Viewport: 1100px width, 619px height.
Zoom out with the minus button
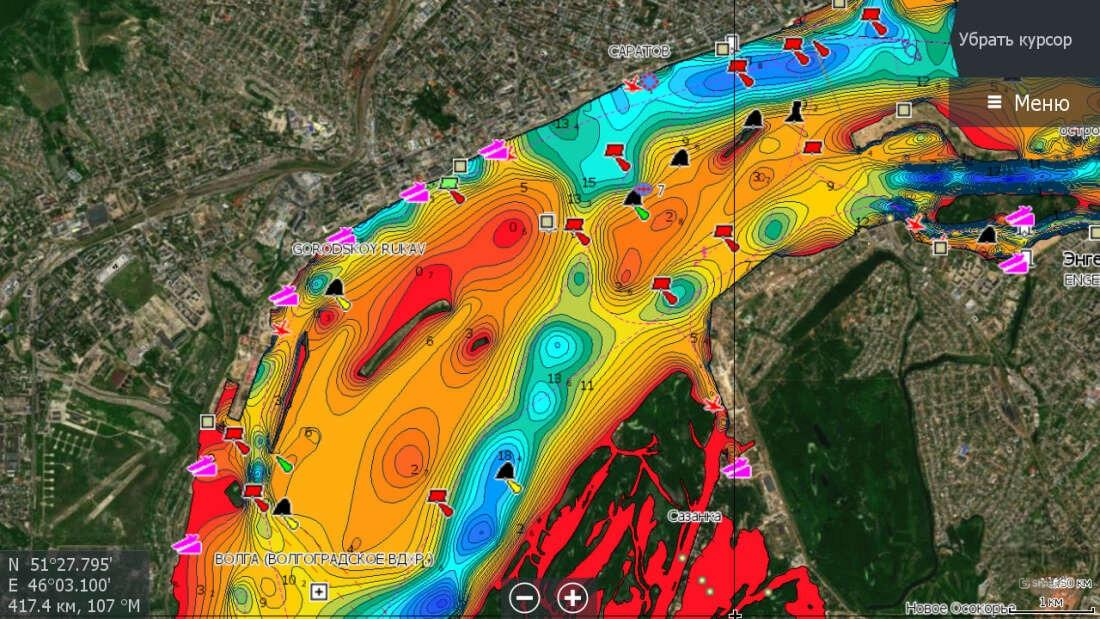click(x=524, y=598)
